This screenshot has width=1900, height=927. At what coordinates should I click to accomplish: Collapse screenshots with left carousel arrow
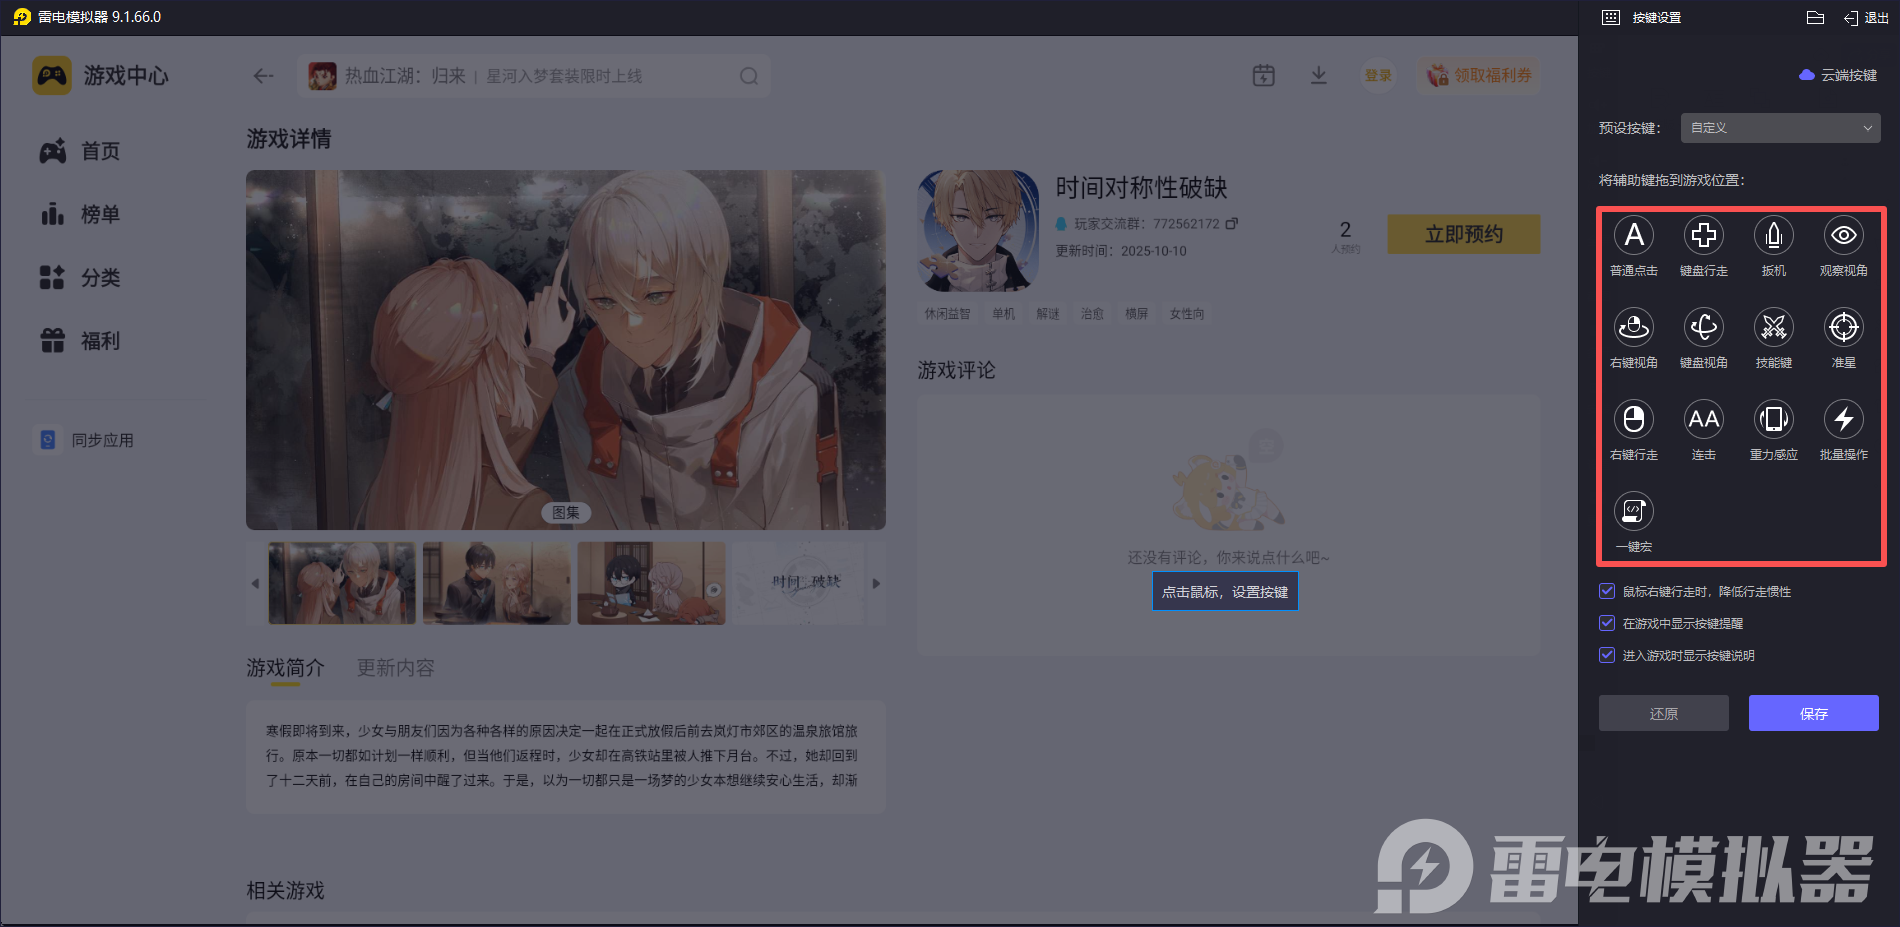point(254,583)
